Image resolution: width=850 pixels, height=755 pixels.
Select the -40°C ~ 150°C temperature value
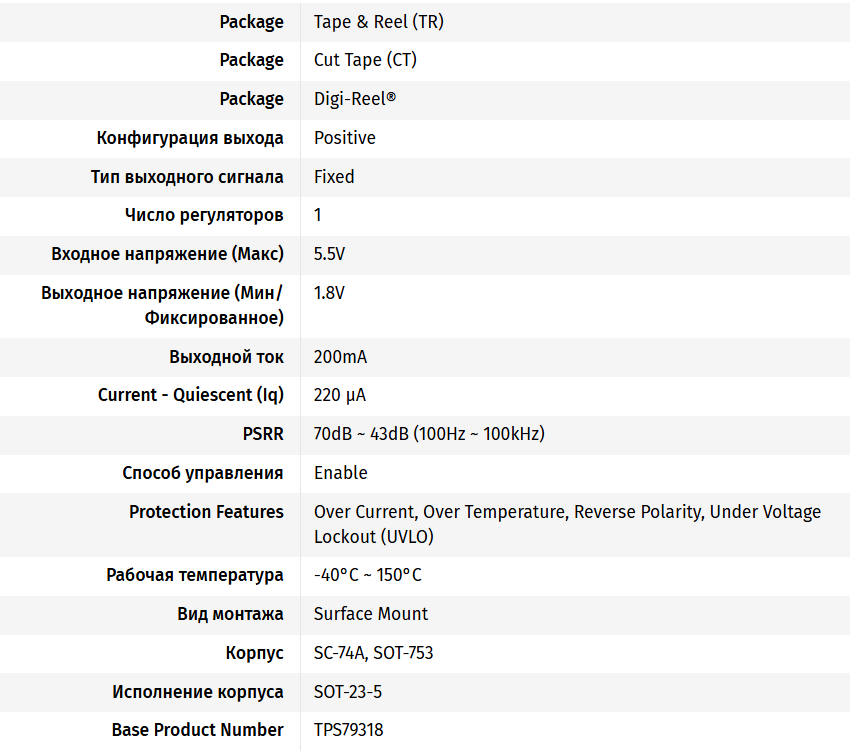point(368,575)
